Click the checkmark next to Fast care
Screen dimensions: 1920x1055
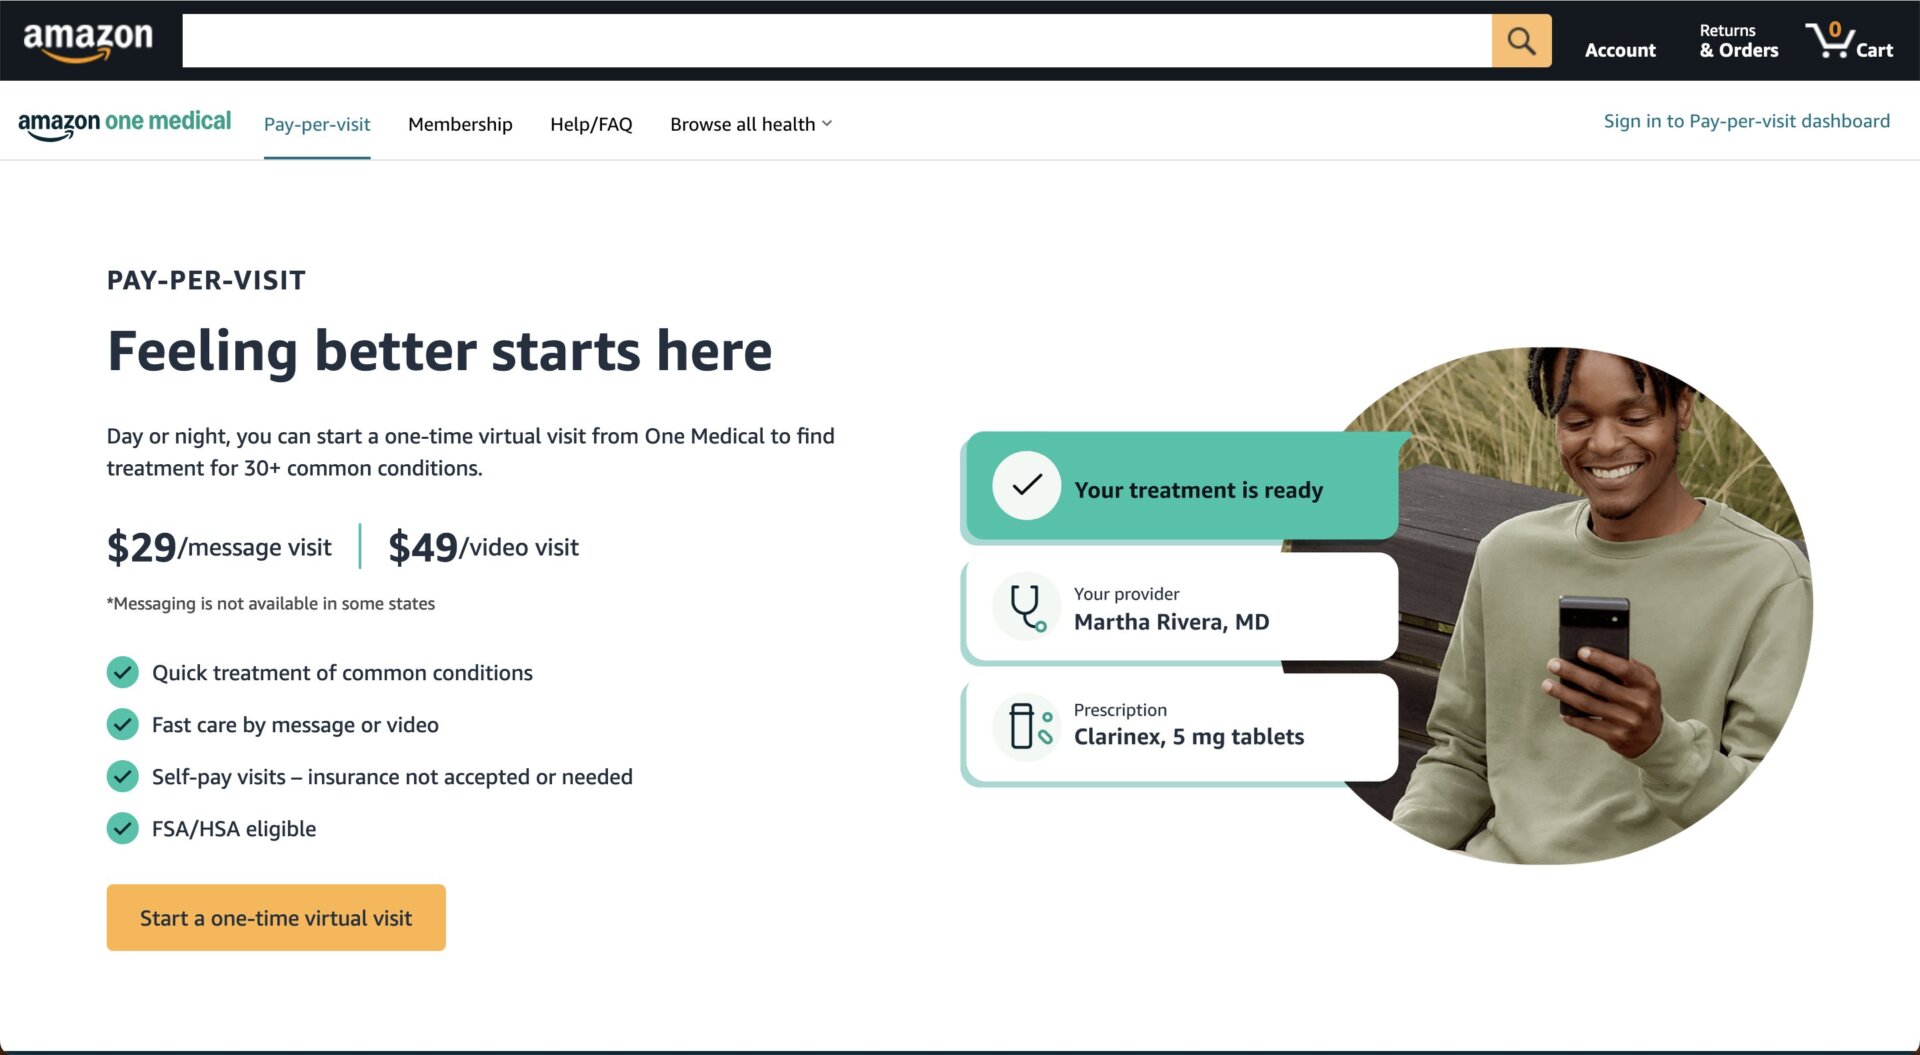pos(122,724)
